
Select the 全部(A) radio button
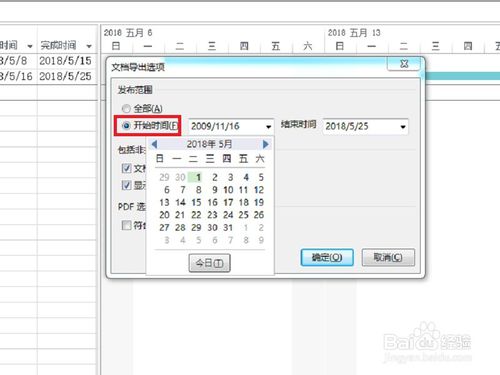(x=126, y=109)
